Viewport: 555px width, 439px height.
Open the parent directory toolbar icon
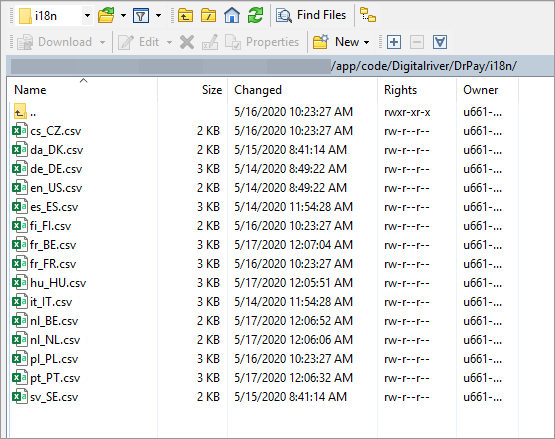click(x=185, y=16)
